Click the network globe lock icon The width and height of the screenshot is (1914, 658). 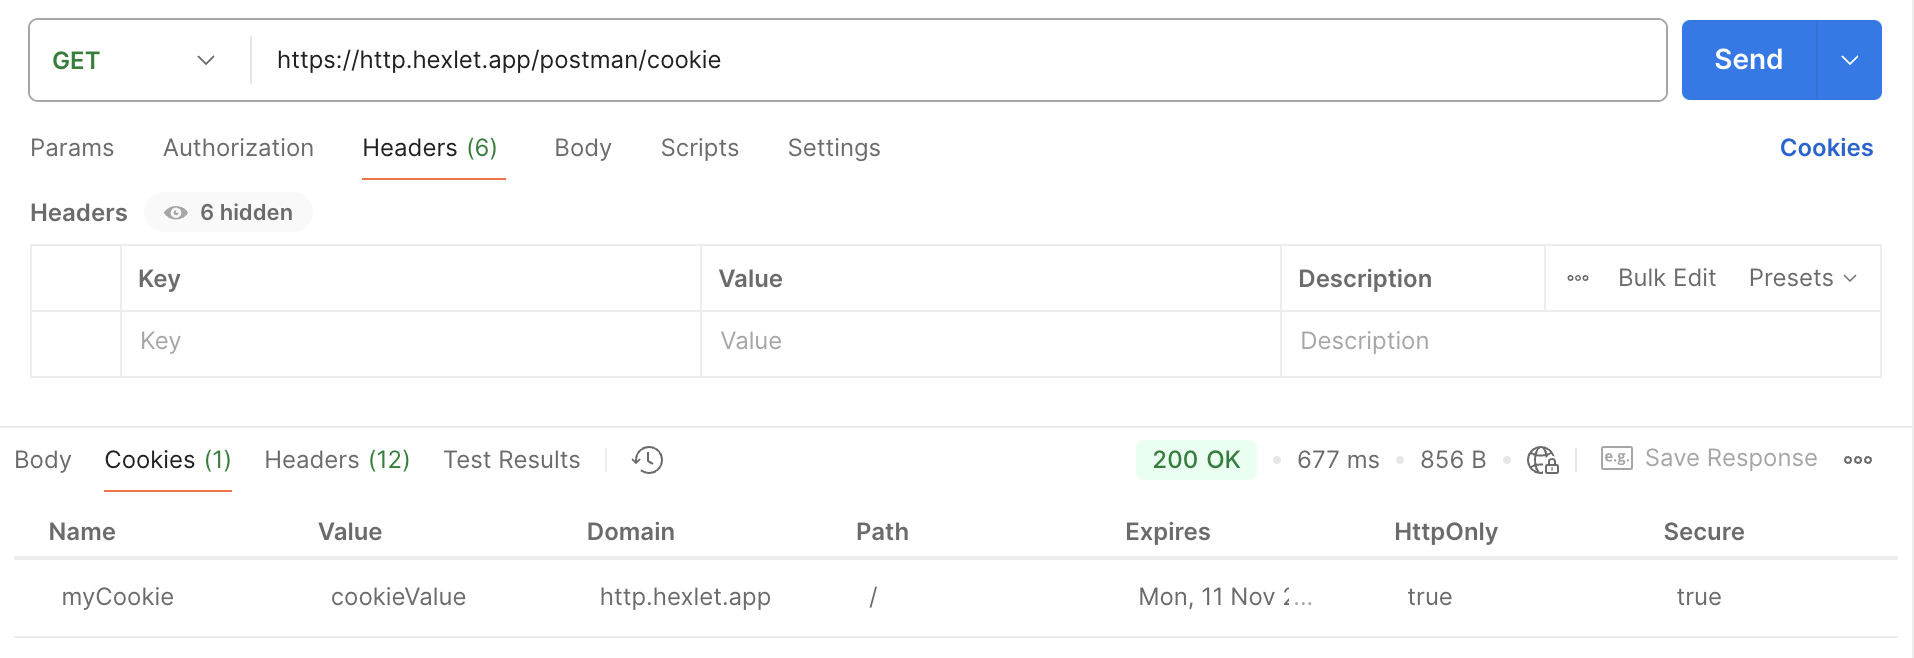[x=1542, y=460]
